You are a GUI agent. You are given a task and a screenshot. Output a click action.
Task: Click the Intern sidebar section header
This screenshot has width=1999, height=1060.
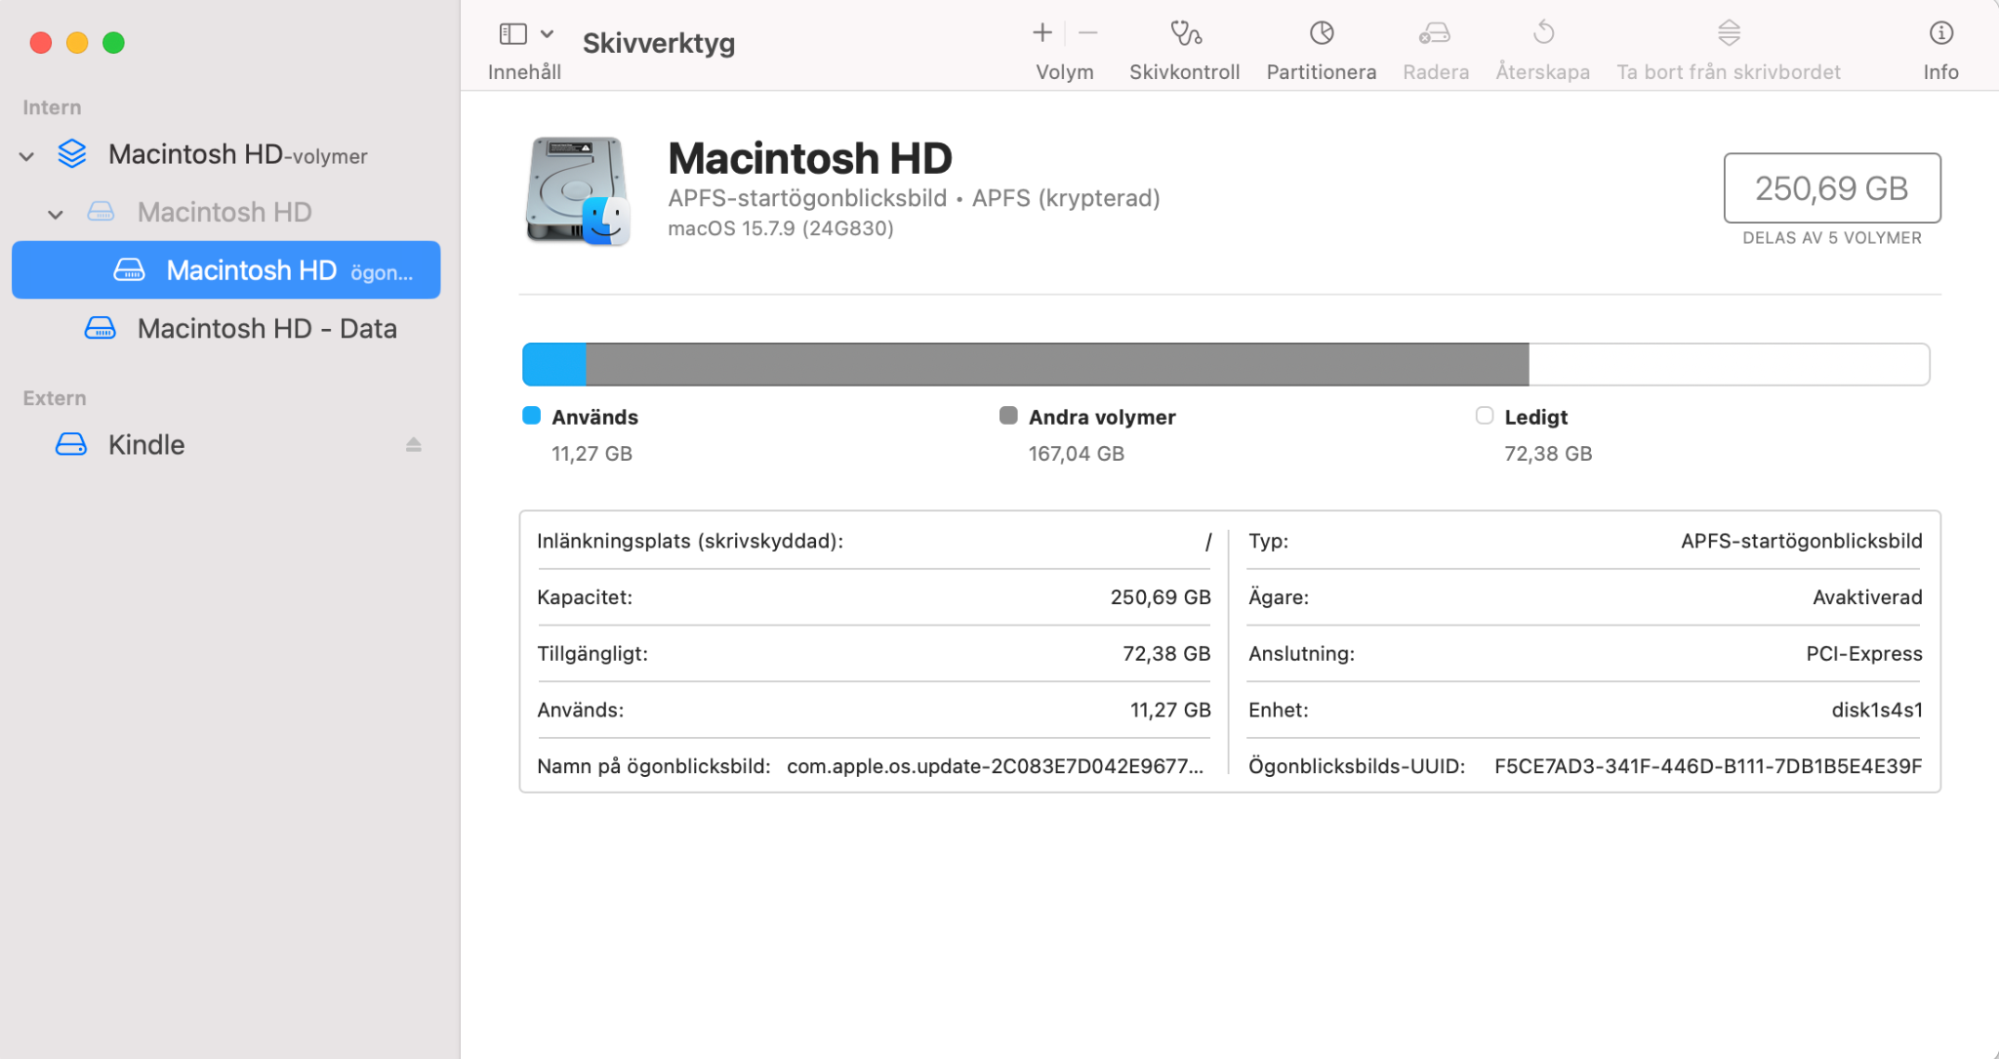coord(52,107)
